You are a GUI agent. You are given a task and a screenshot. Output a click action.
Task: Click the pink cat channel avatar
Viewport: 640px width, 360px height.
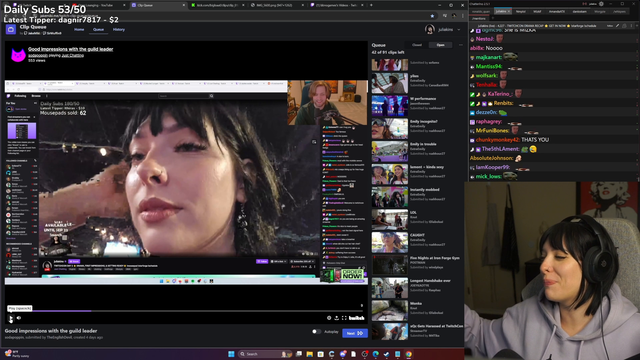click(18, 55)
